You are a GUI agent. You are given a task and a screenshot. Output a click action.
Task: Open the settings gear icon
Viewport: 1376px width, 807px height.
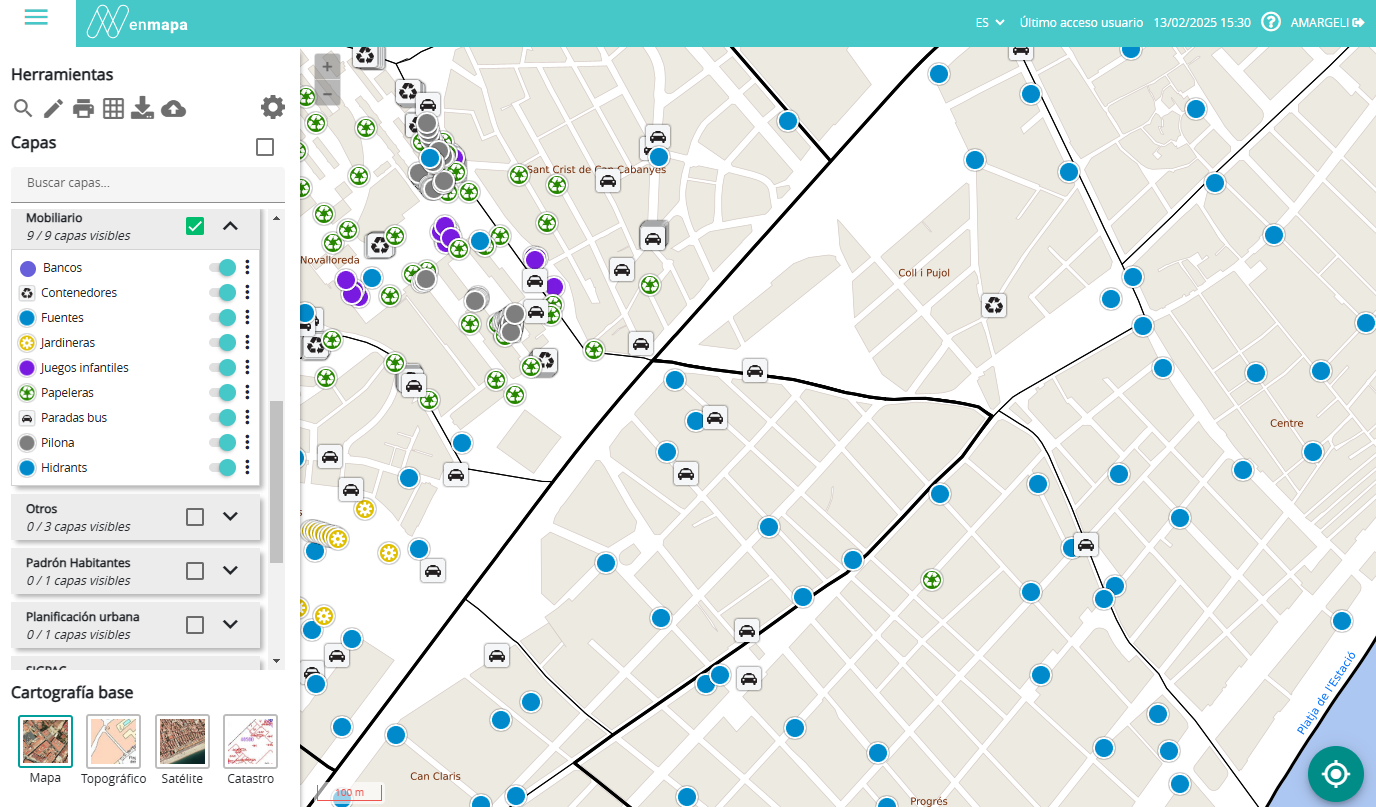(x=272, y=107)
